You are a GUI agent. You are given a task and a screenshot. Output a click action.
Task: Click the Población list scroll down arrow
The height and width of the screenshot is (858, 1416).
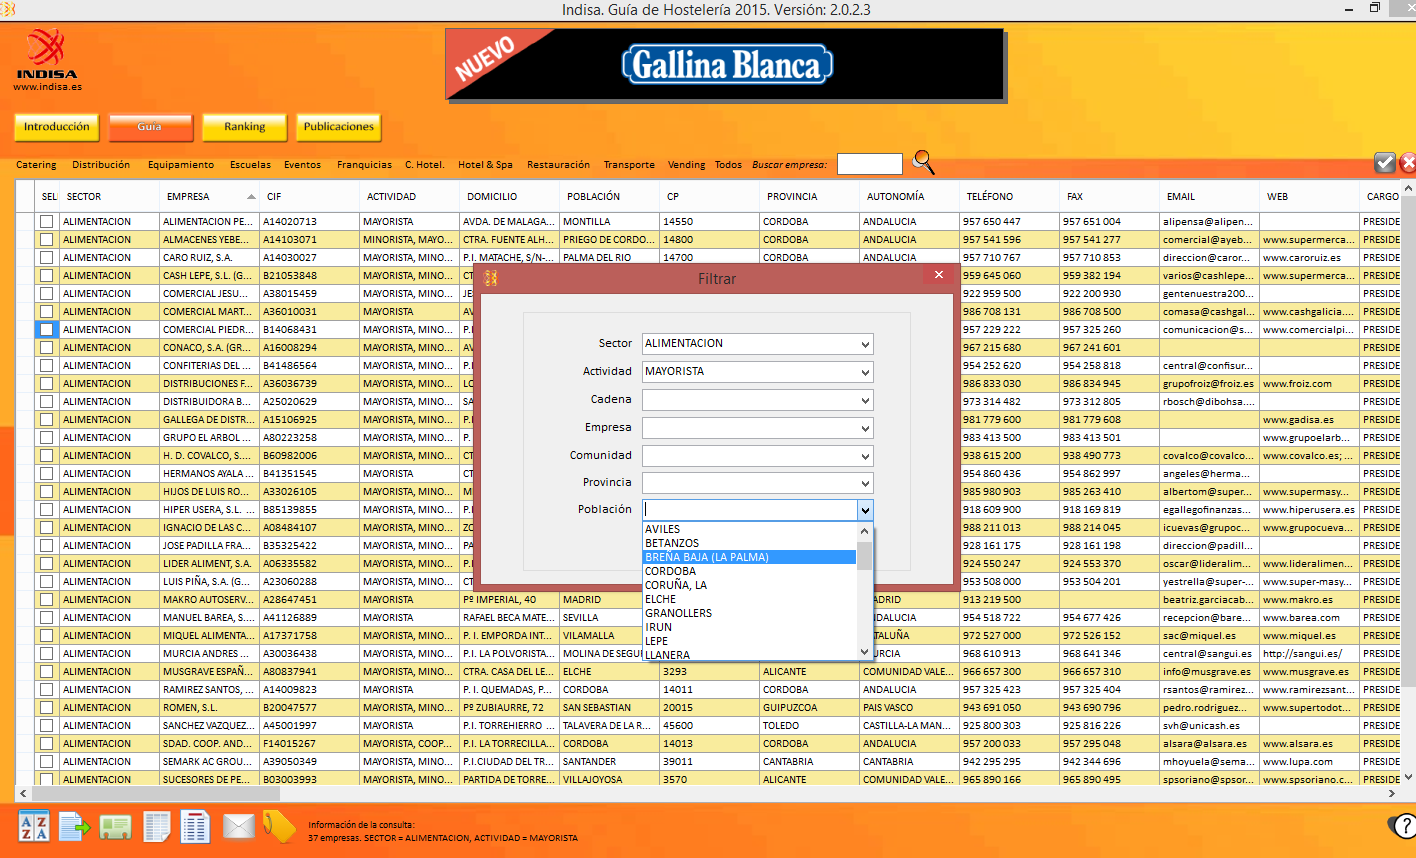[865, 652]
